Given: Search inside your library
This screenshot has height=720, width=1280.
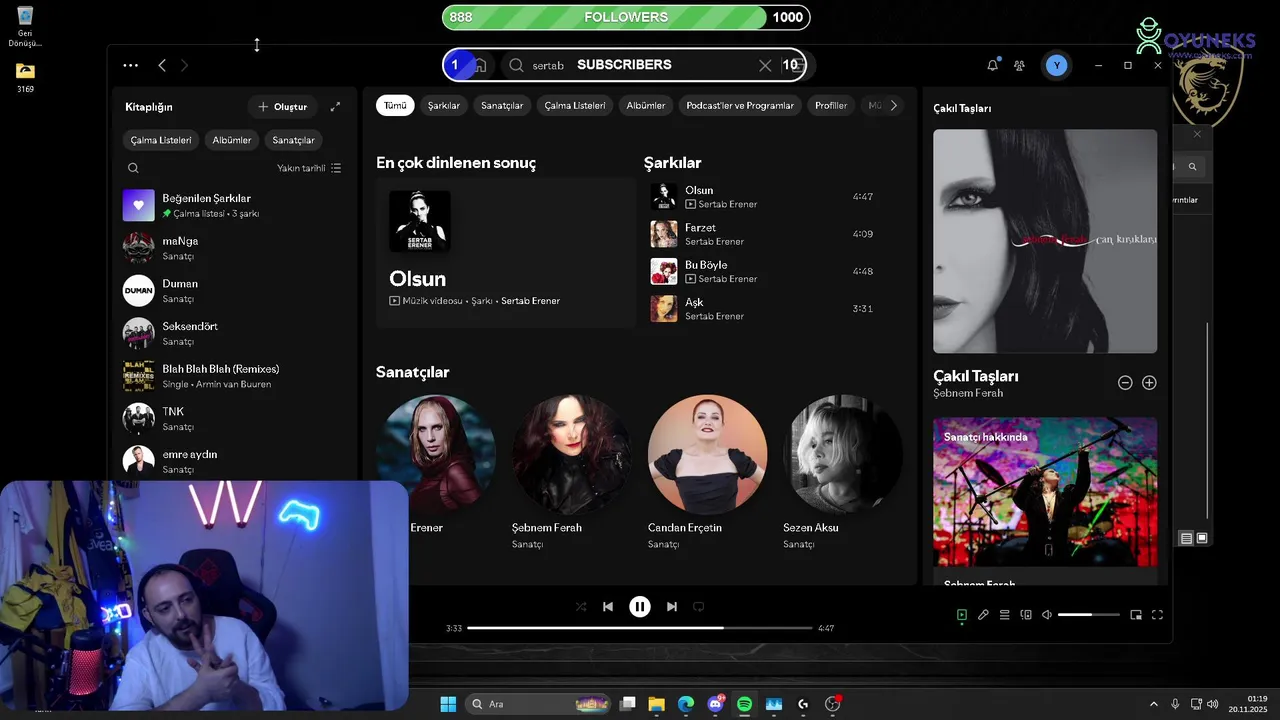Looking at the screenshot, I should tap(133, 168).
